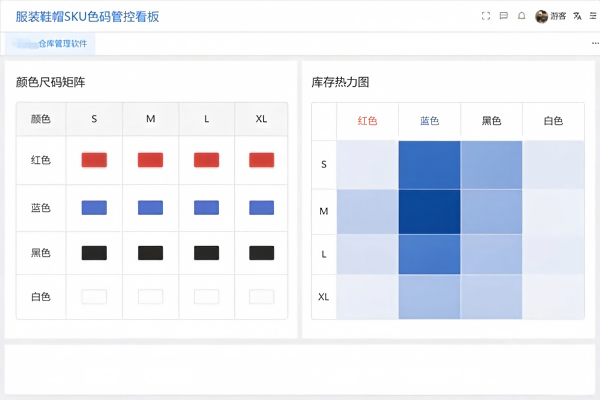Click the 黑色 heatmap column header

[491, 121]
